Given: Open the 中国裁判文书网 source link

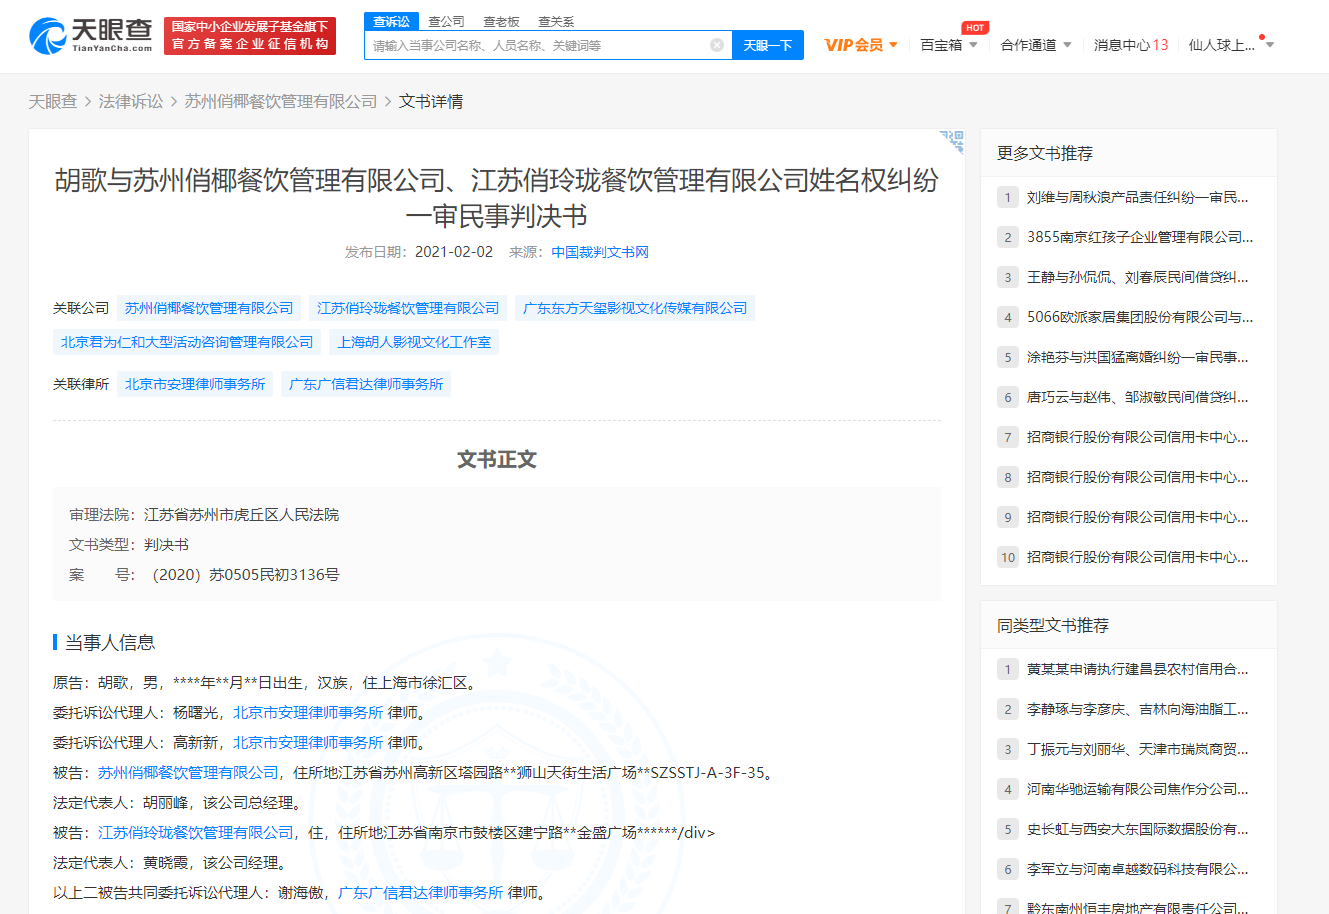Looking at the screenshot, I should pyautogui.click(x=600, y=252).
